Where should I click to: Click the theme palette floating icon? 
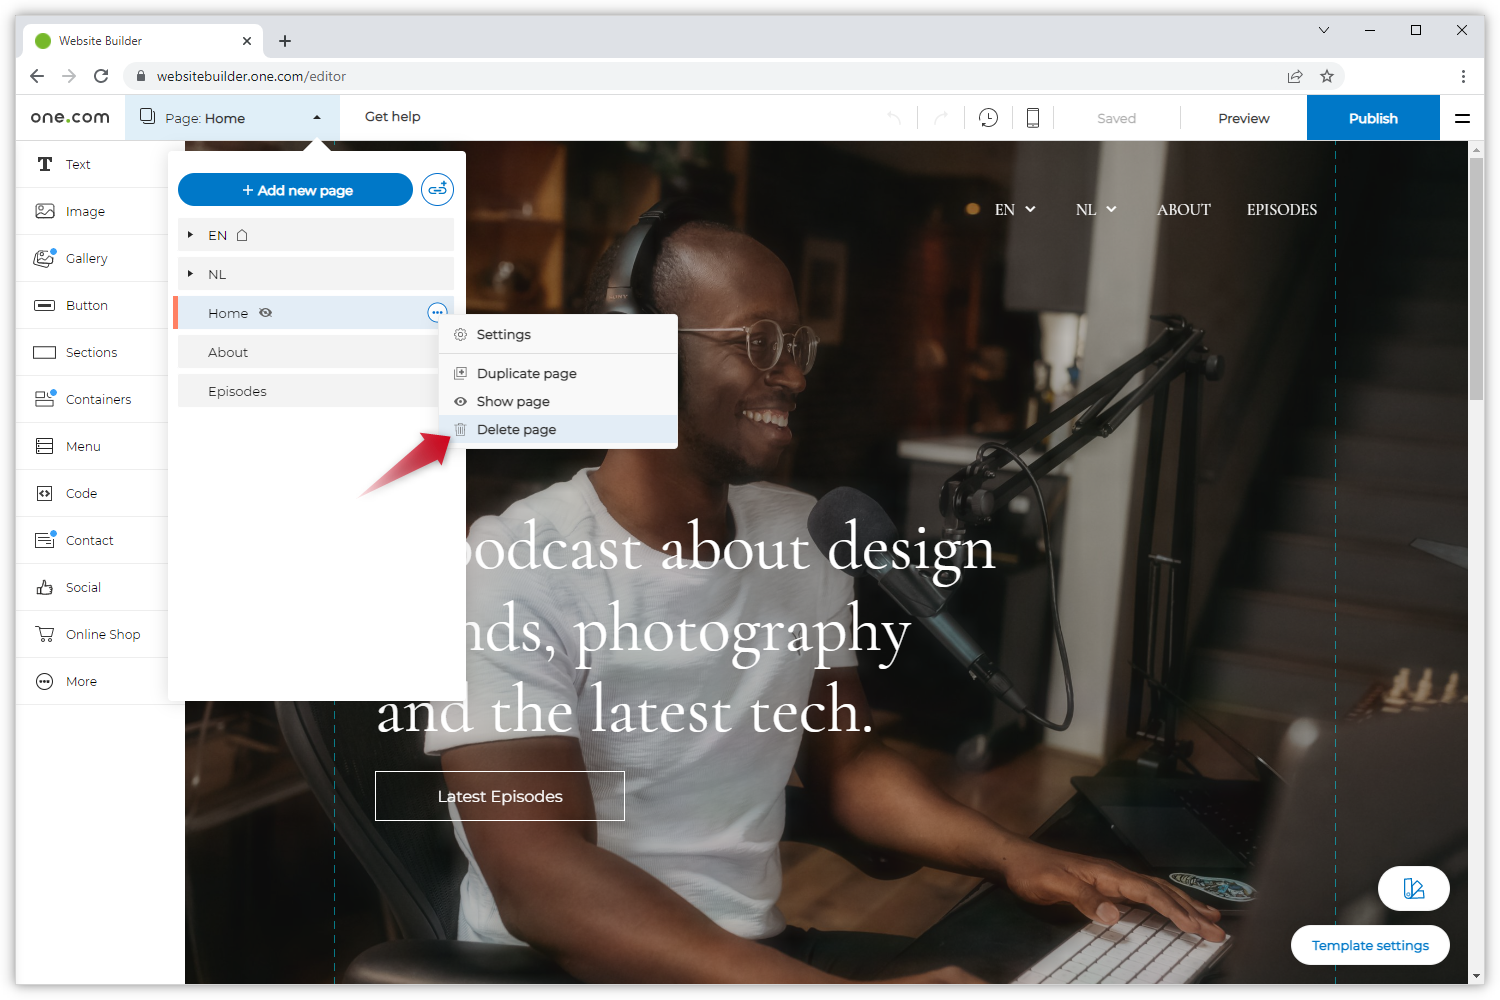point(1413,888)
